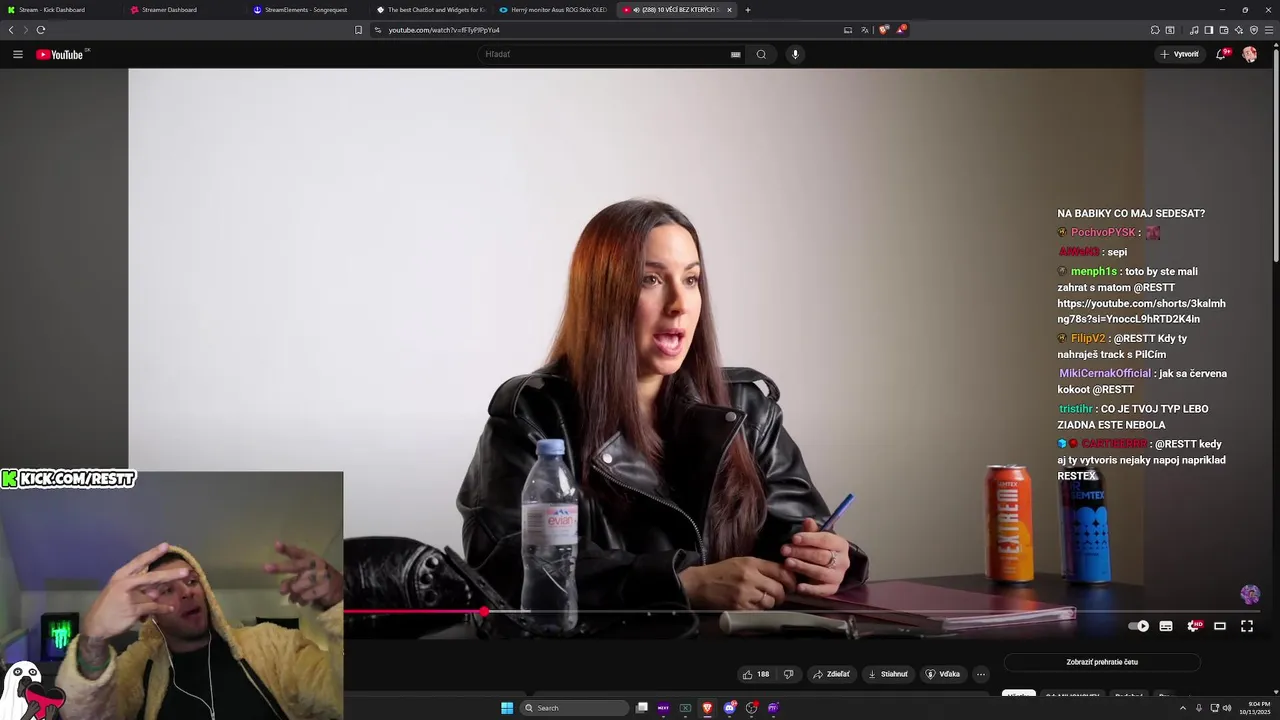Click the YouTube search magnifier button
Viewport: 1280px width, 720px height.
[x=761, y=54]
